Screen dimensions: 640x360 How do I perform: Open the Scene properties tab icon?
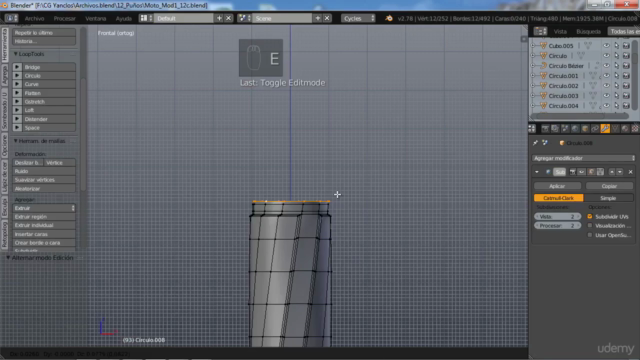tap(565, 129)
